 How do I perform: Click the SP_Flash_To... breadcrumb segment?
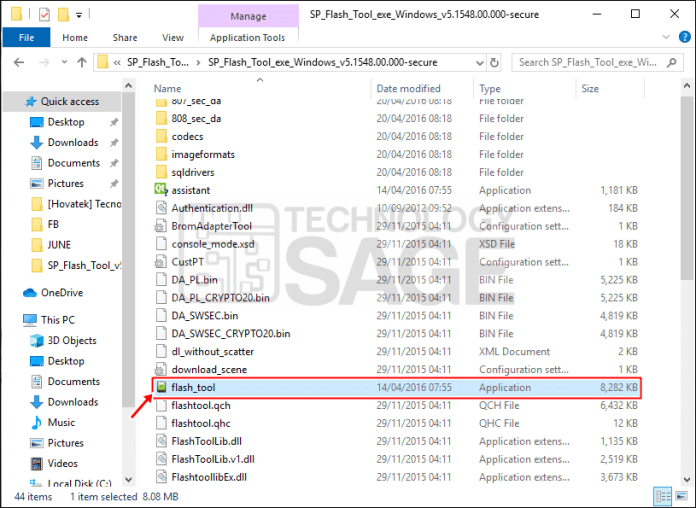coord(158,63)
